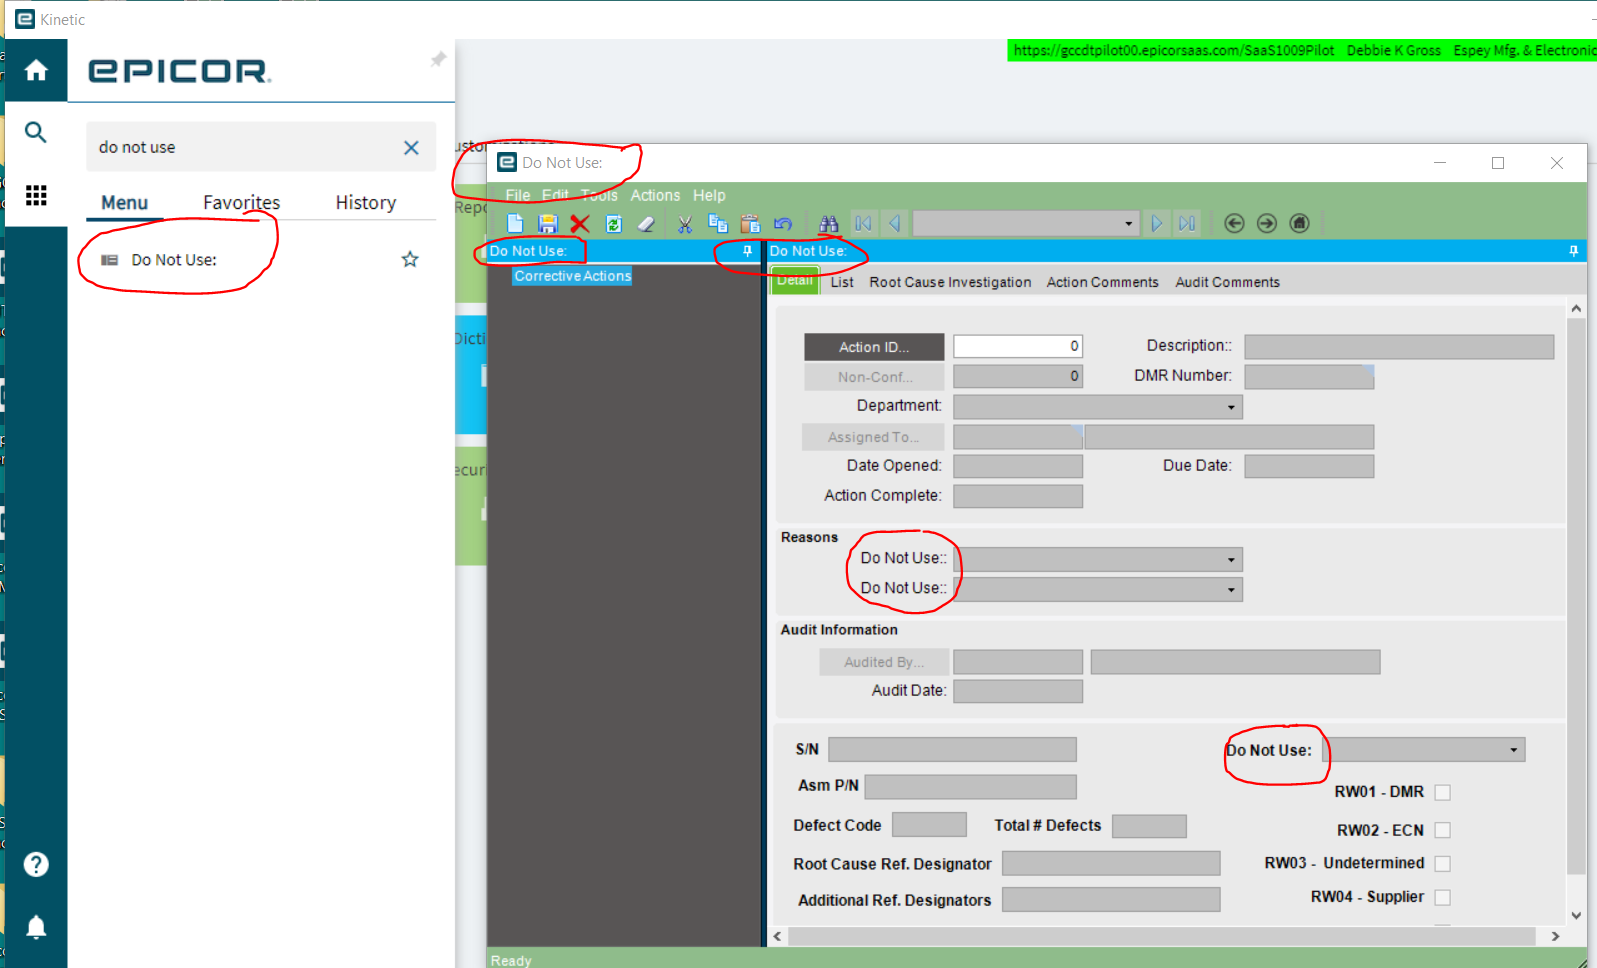Click the Action ID... button
1597x968 pixels.
click(x=874, y=347)
